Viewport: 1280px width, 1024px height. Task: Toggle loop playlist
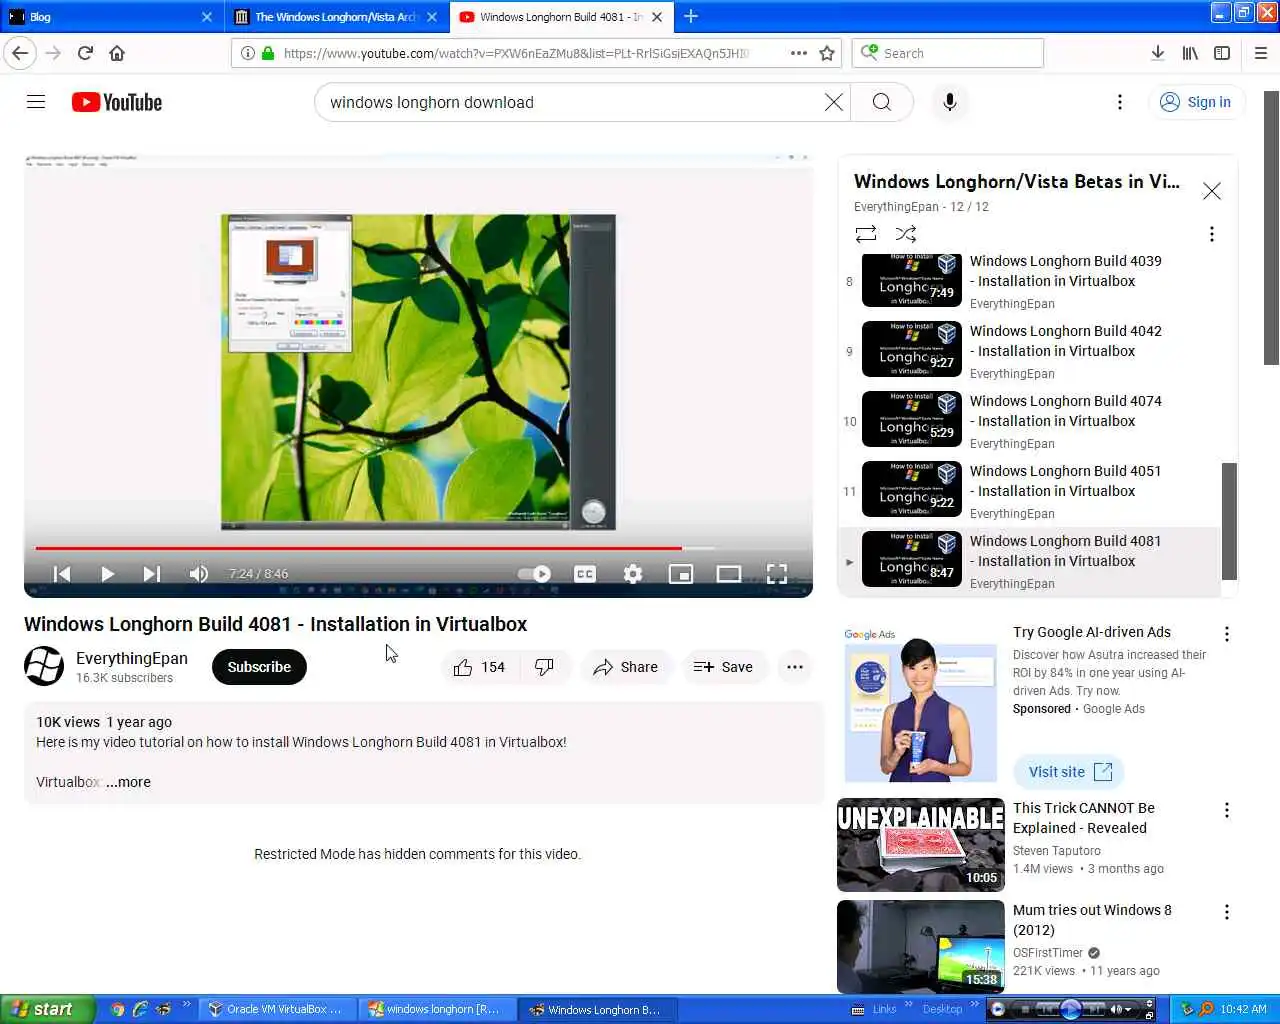click(866, 234)
